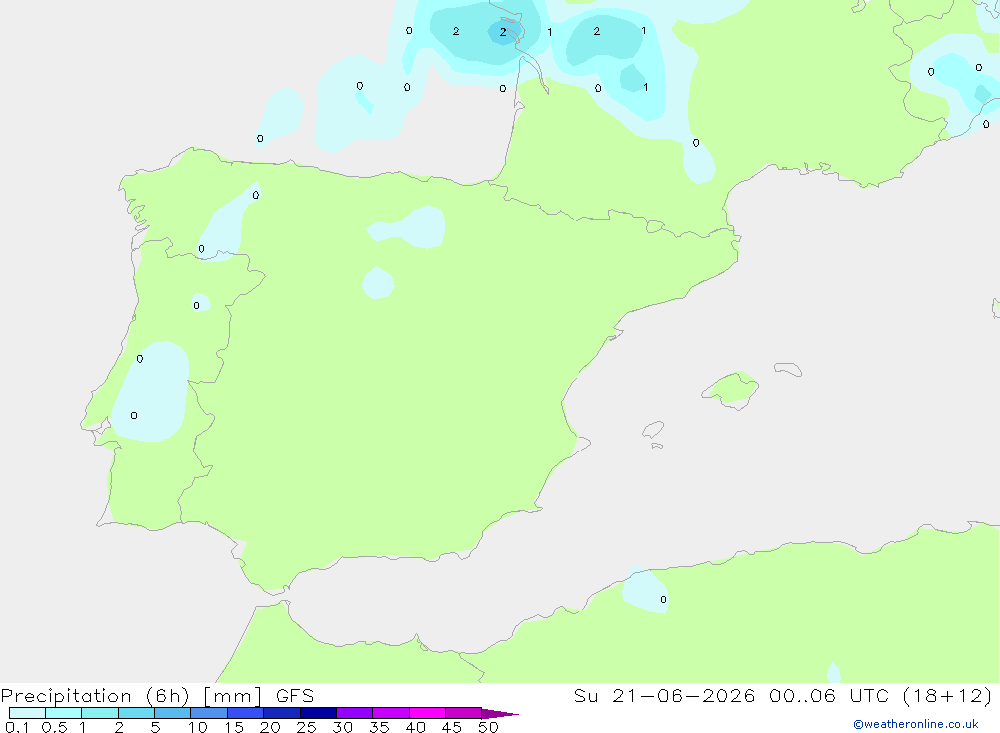Screen dimensions: 1000x733
Task: Pick the 35–40 mm purple legend swatch
Action: 391,713
